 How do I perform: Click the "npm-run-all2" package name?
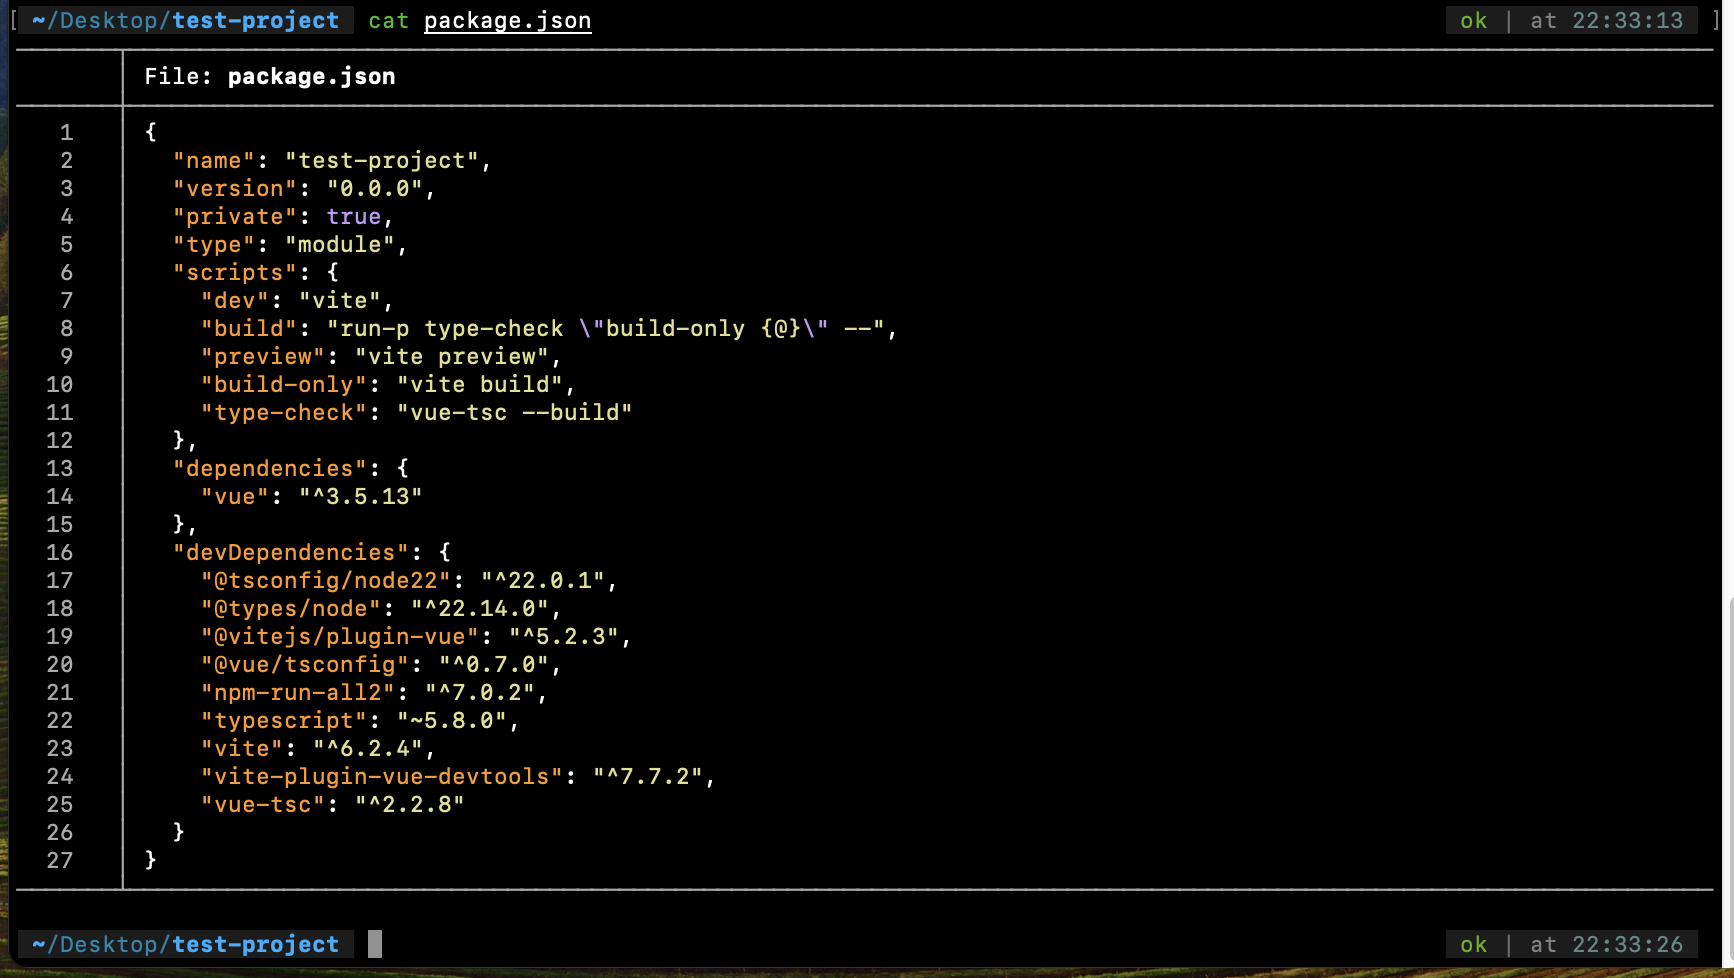coord(298,693)
